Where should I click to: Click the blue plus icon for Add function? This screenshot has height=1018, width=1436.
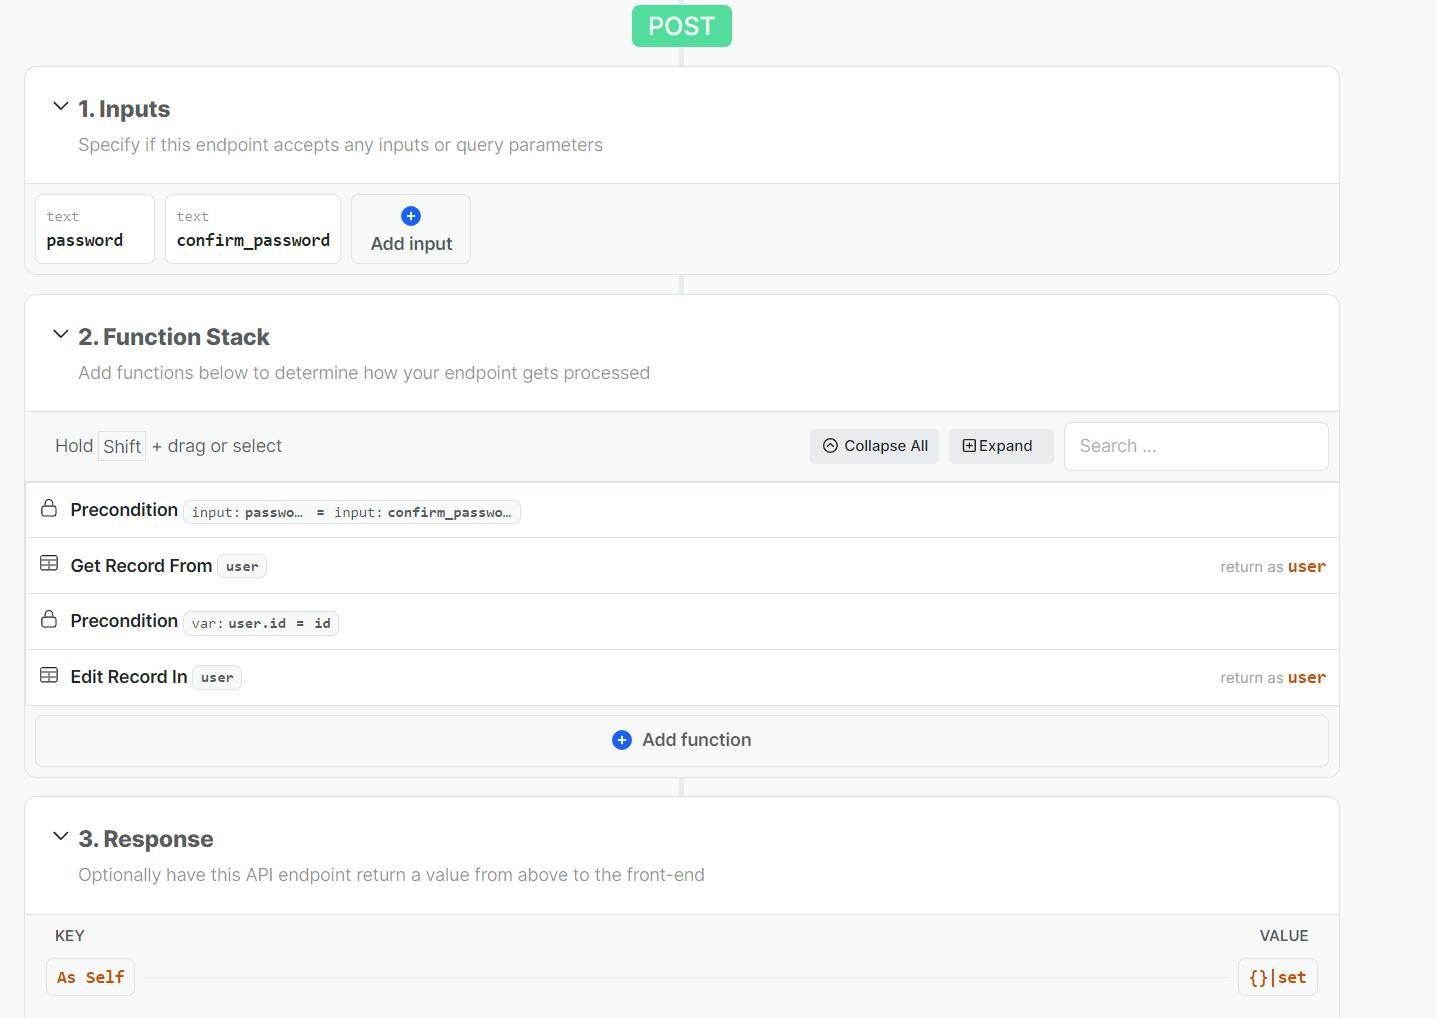[622, 740]
